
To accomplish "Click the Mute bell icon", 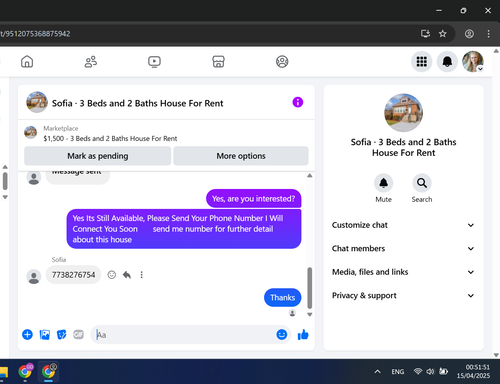I will [383, 183].
